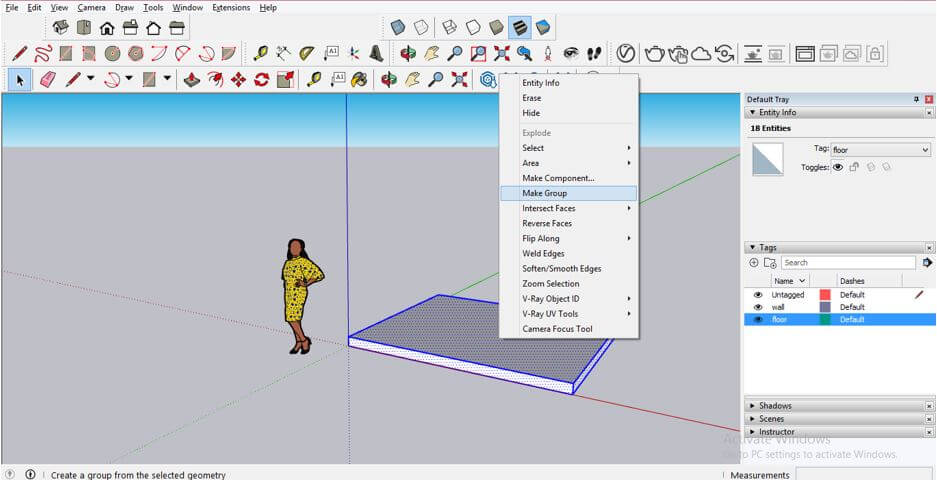Screen dimensions: 937x485
Task: Open the Extensions menu
Action: pos(231,8)
